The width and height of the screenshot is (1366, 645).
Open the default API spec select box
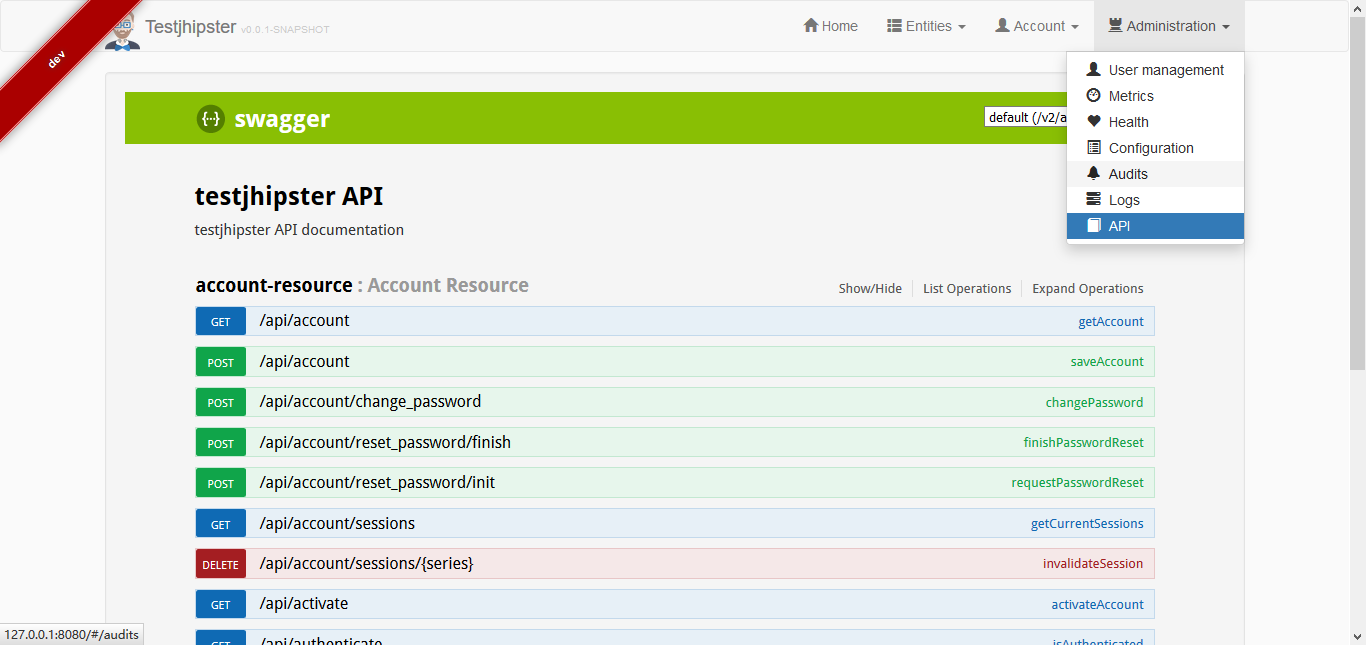tap(1026, 117)
